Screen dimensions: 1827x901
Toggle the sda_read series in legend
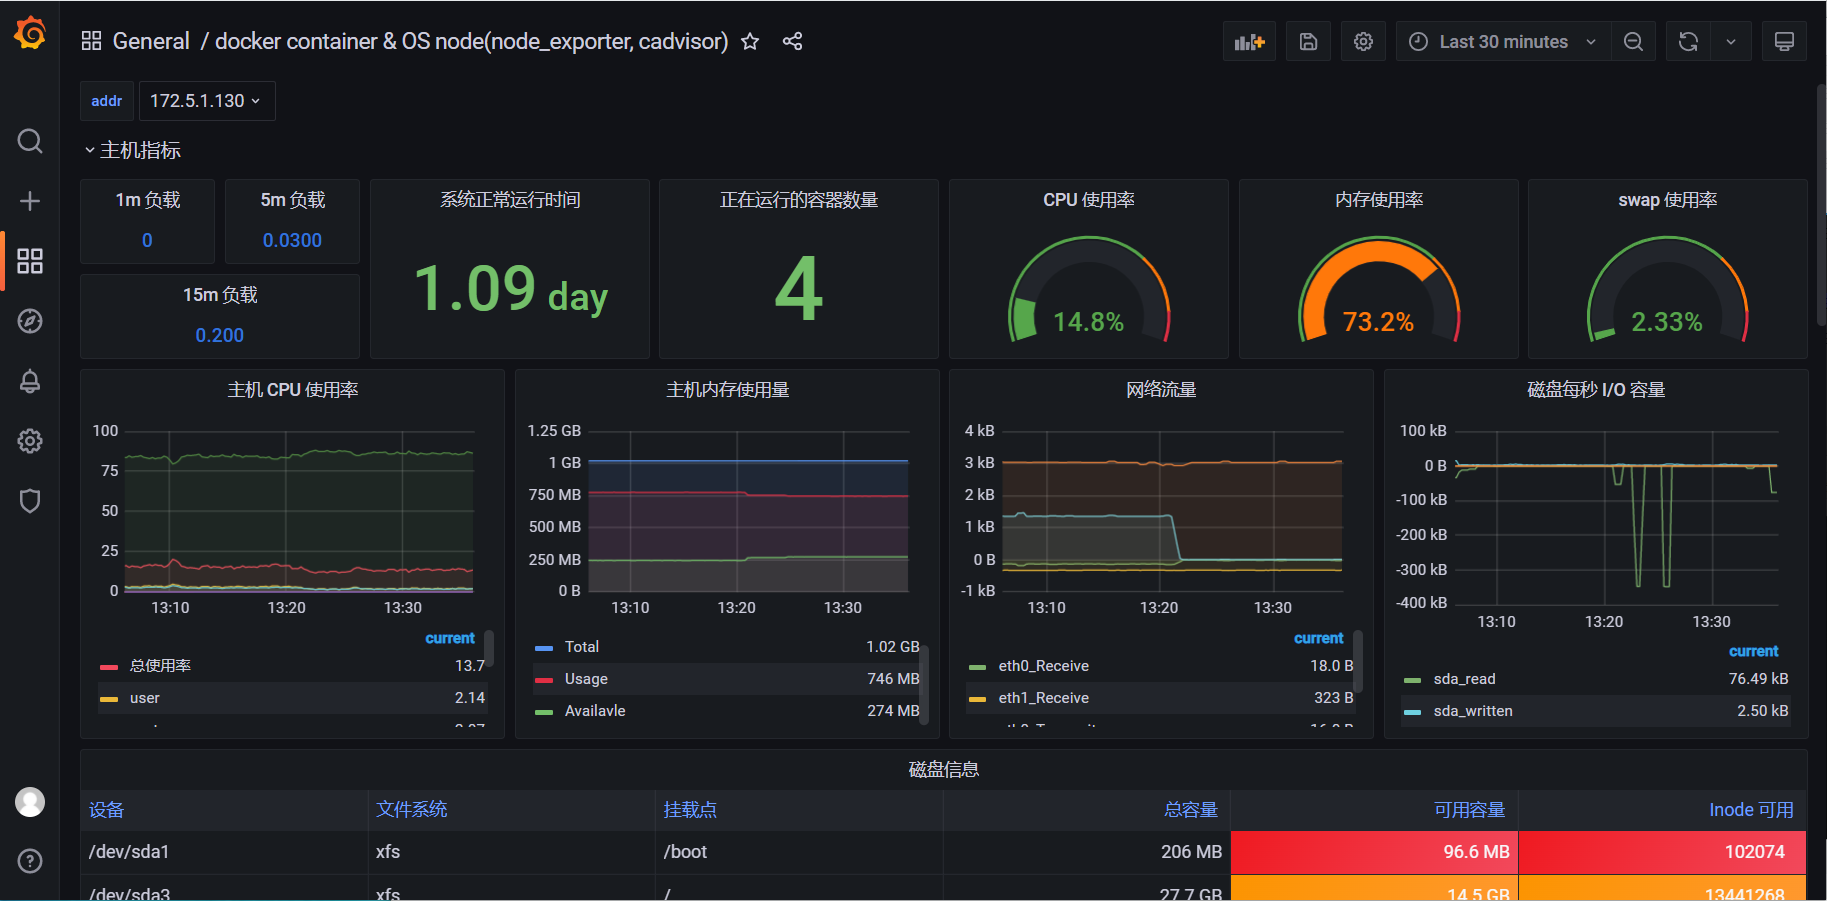[1464, 679]
